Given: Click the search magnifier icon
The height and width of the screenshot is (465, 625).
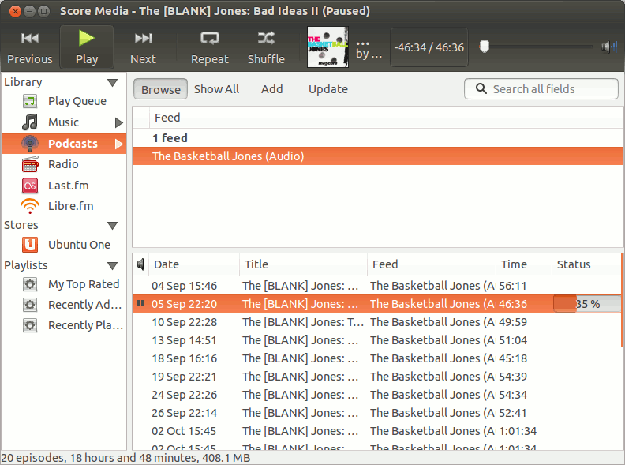Looking at the screenshot, I should [x=481, y=88].
